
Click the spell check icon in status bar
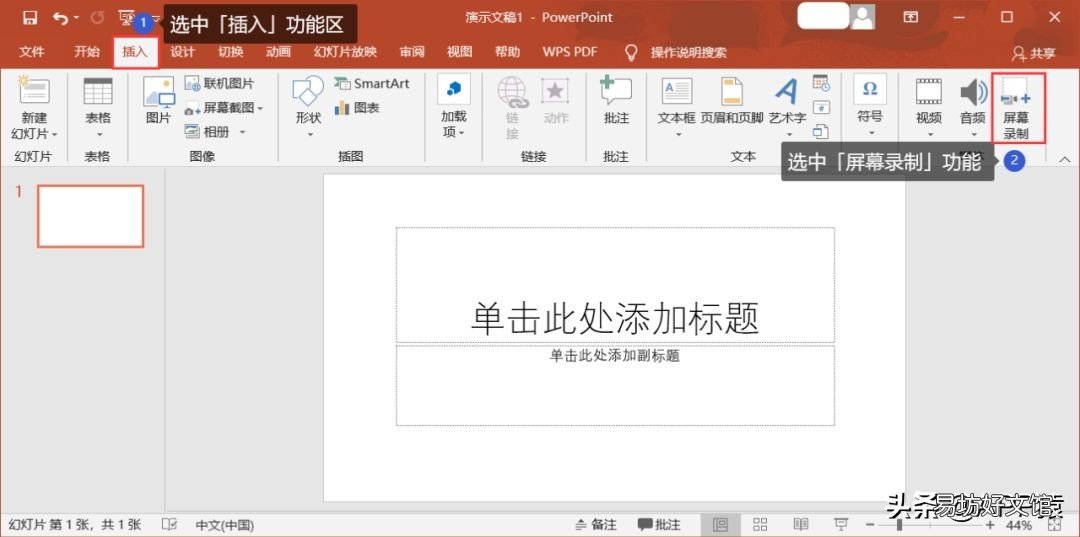(x=169, y=525)
